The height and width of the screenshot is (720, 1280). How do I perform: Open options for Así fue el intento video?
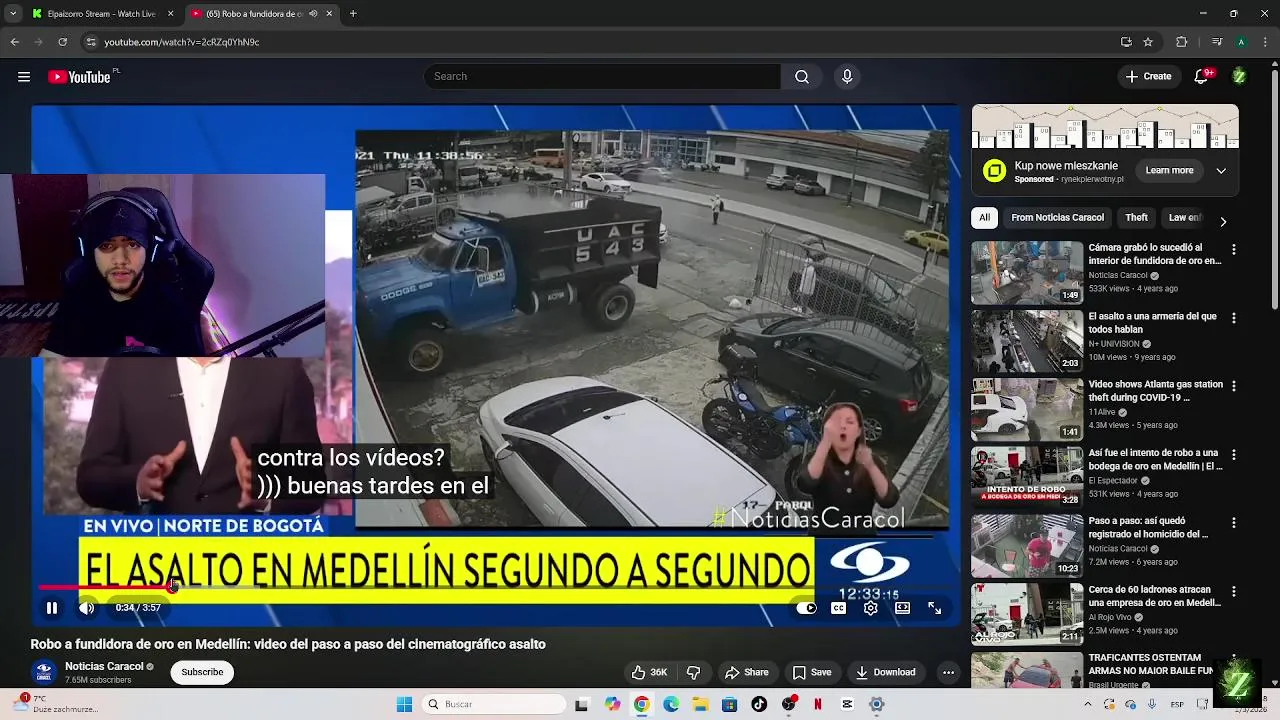pos(1234,455)
